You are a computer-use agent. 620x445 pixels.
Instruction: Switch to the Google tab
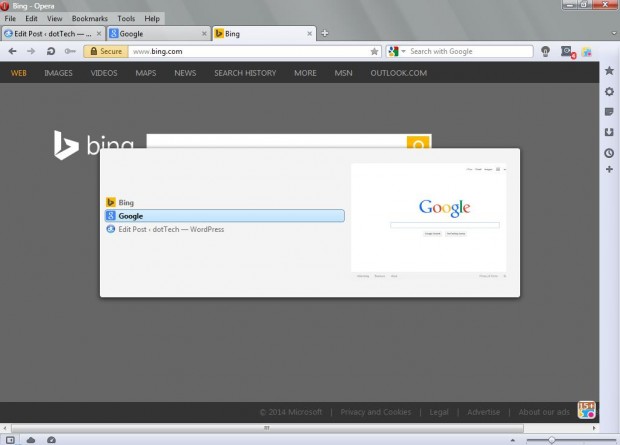(158, 34)
